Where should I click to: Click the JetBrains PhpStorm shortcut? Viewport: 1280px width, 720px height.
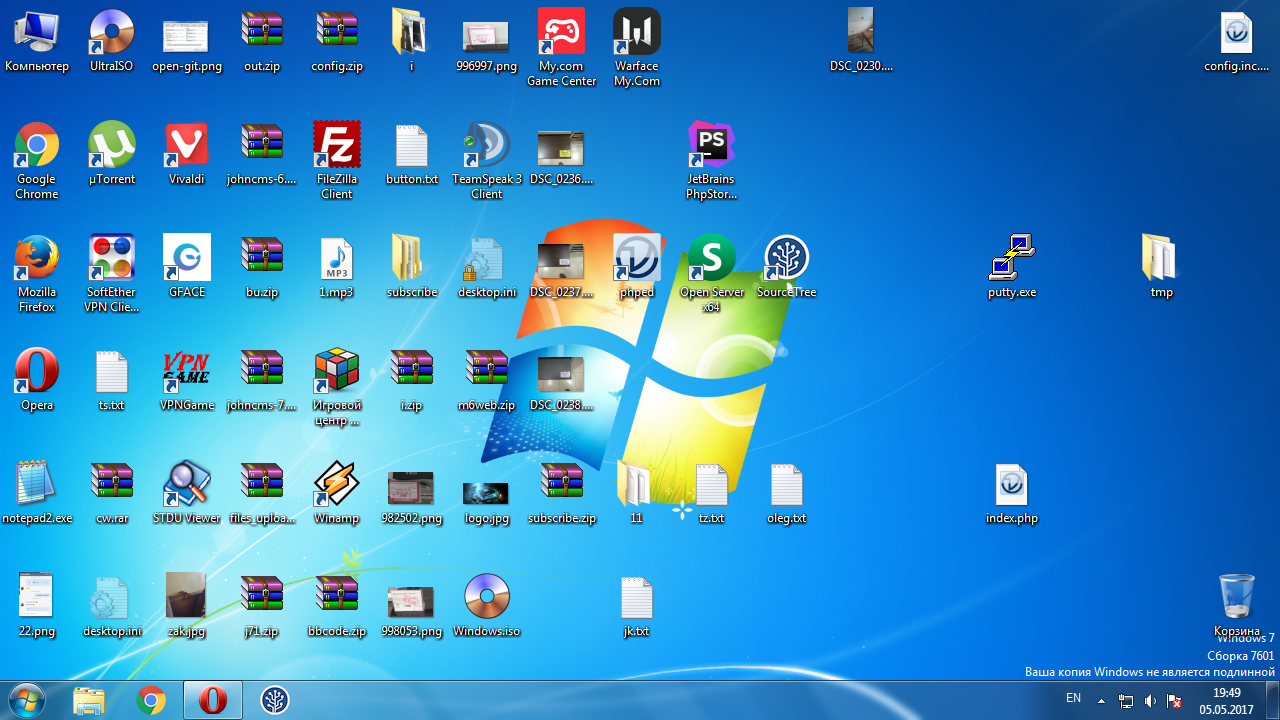point(711,146)
